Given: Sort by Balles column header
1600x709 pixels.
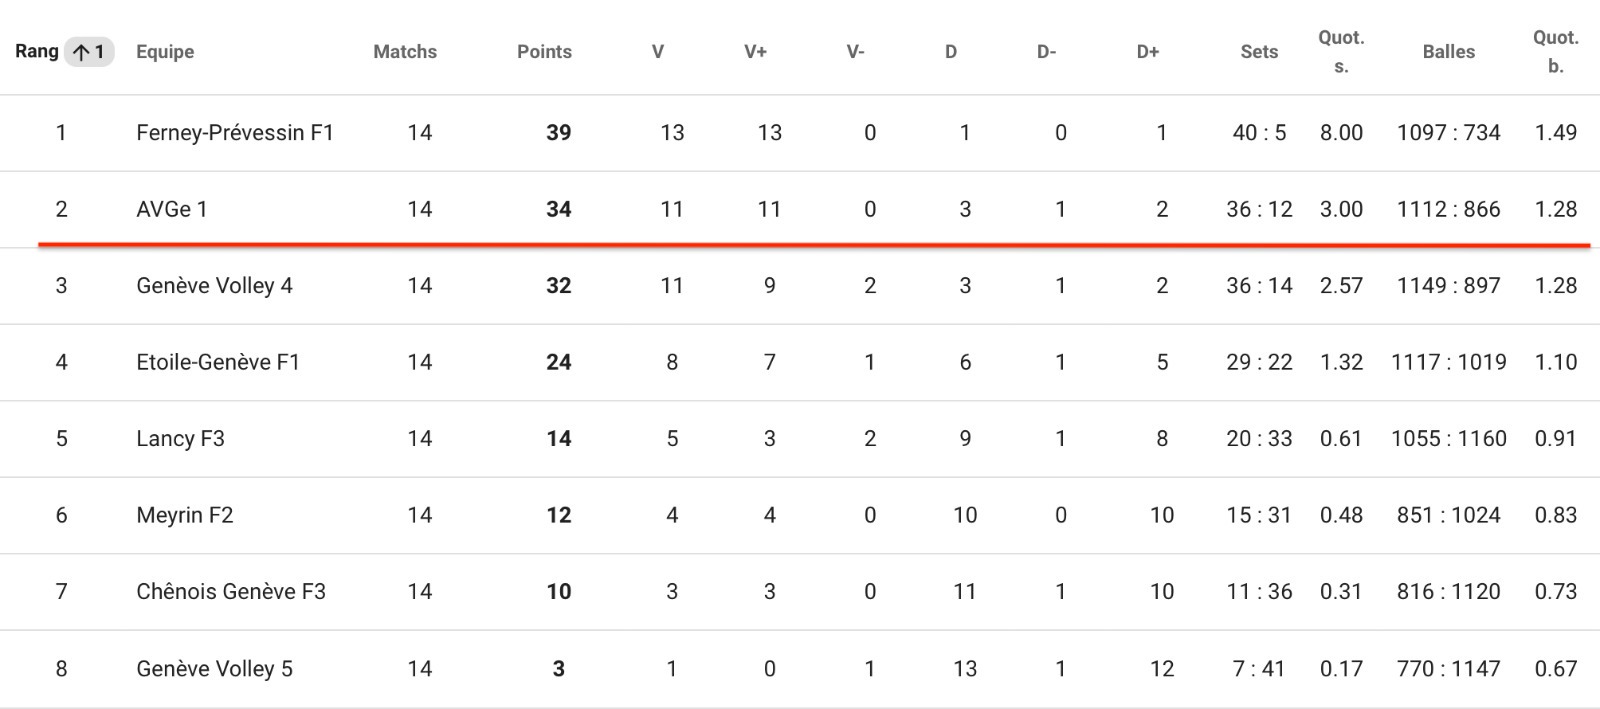Looking at the screenshot, I should (1448, 52).
